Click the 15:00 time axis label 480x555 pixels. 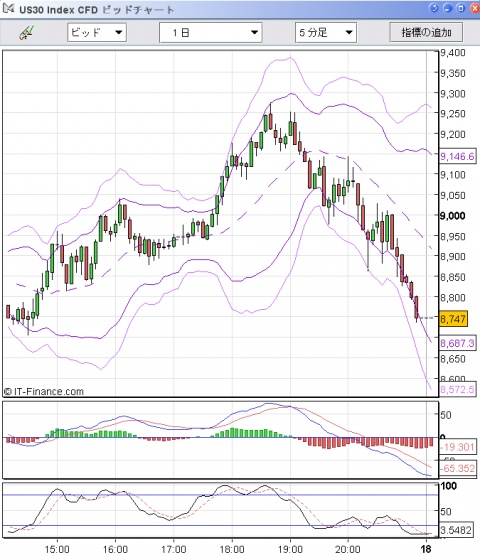(57, 549)
